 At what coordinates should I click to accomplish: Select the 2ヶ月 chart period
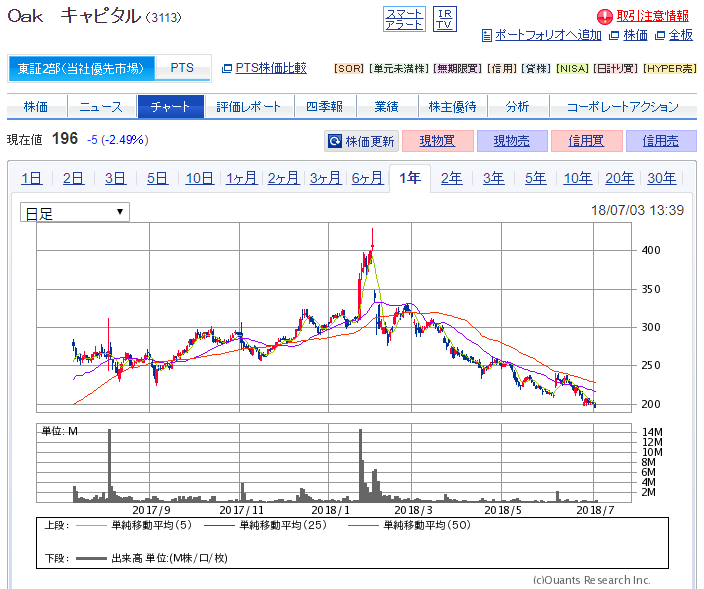click(x=283, y=178)
